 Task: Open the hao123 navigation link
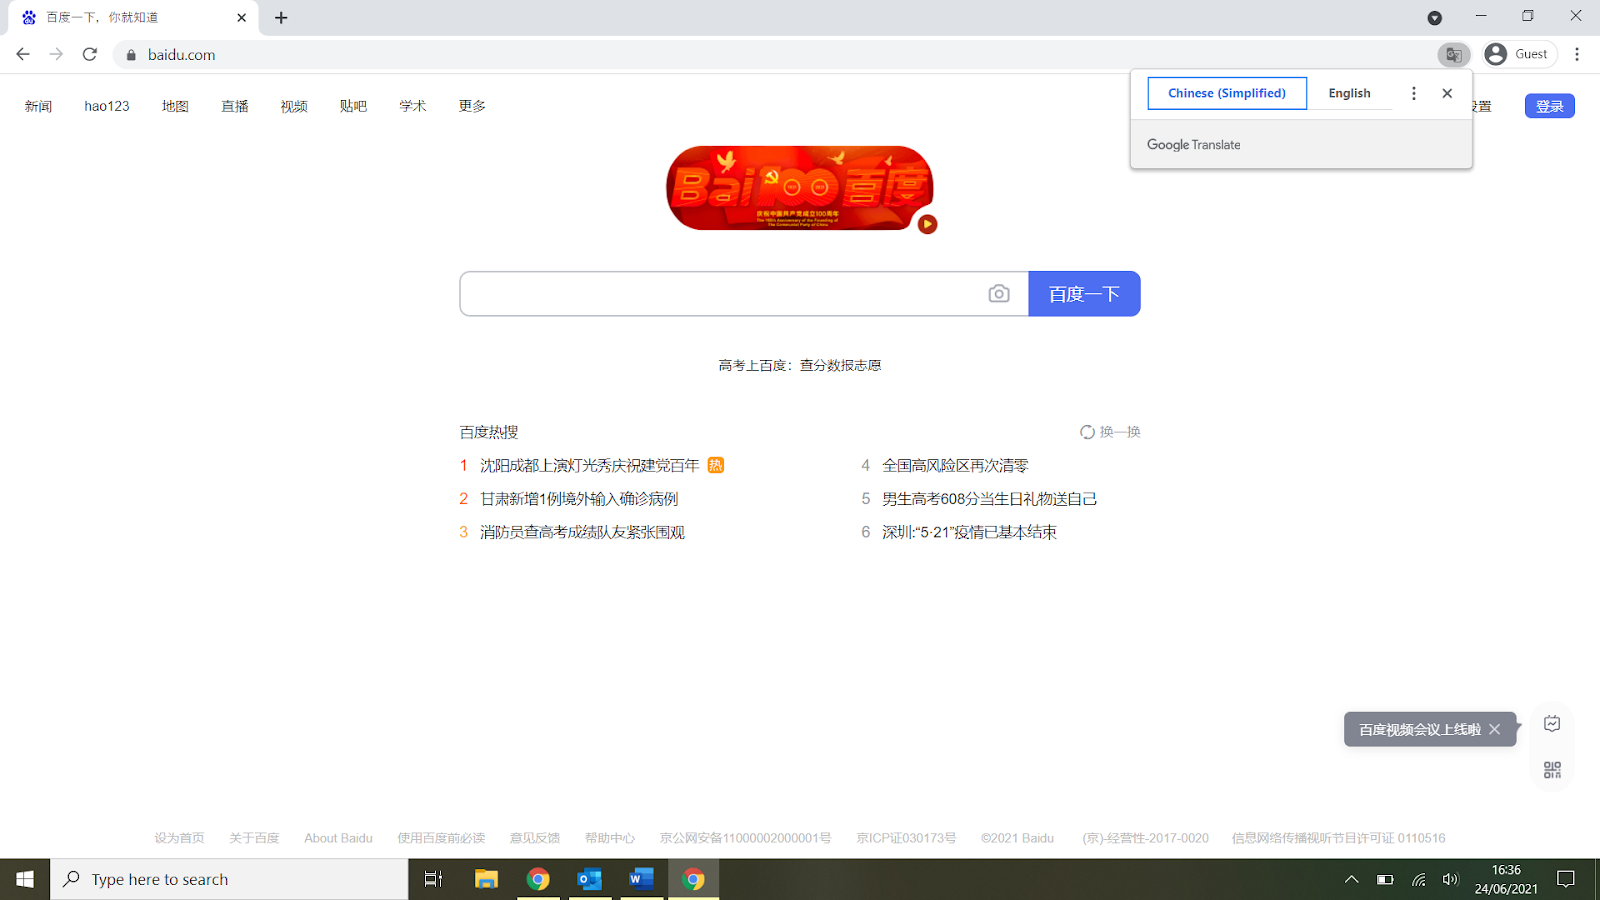(x=107, y=106)
